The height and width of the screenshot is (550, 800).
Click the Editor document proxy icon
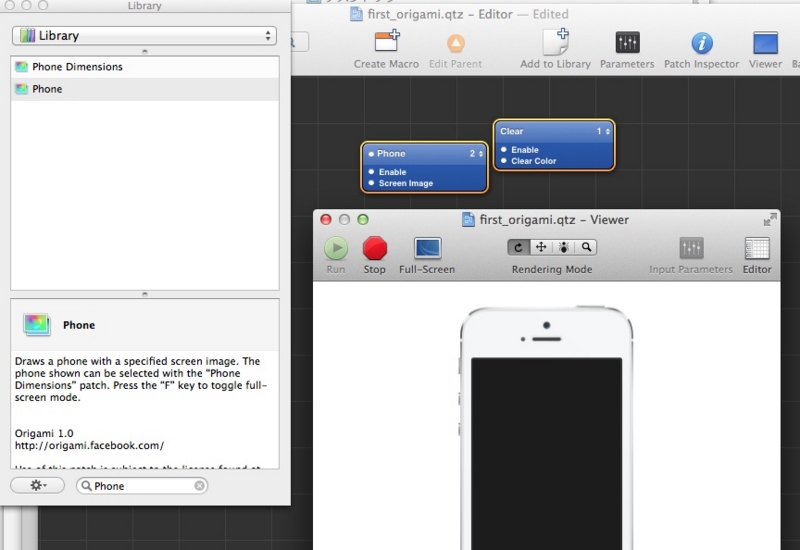[x=356, y=14]
